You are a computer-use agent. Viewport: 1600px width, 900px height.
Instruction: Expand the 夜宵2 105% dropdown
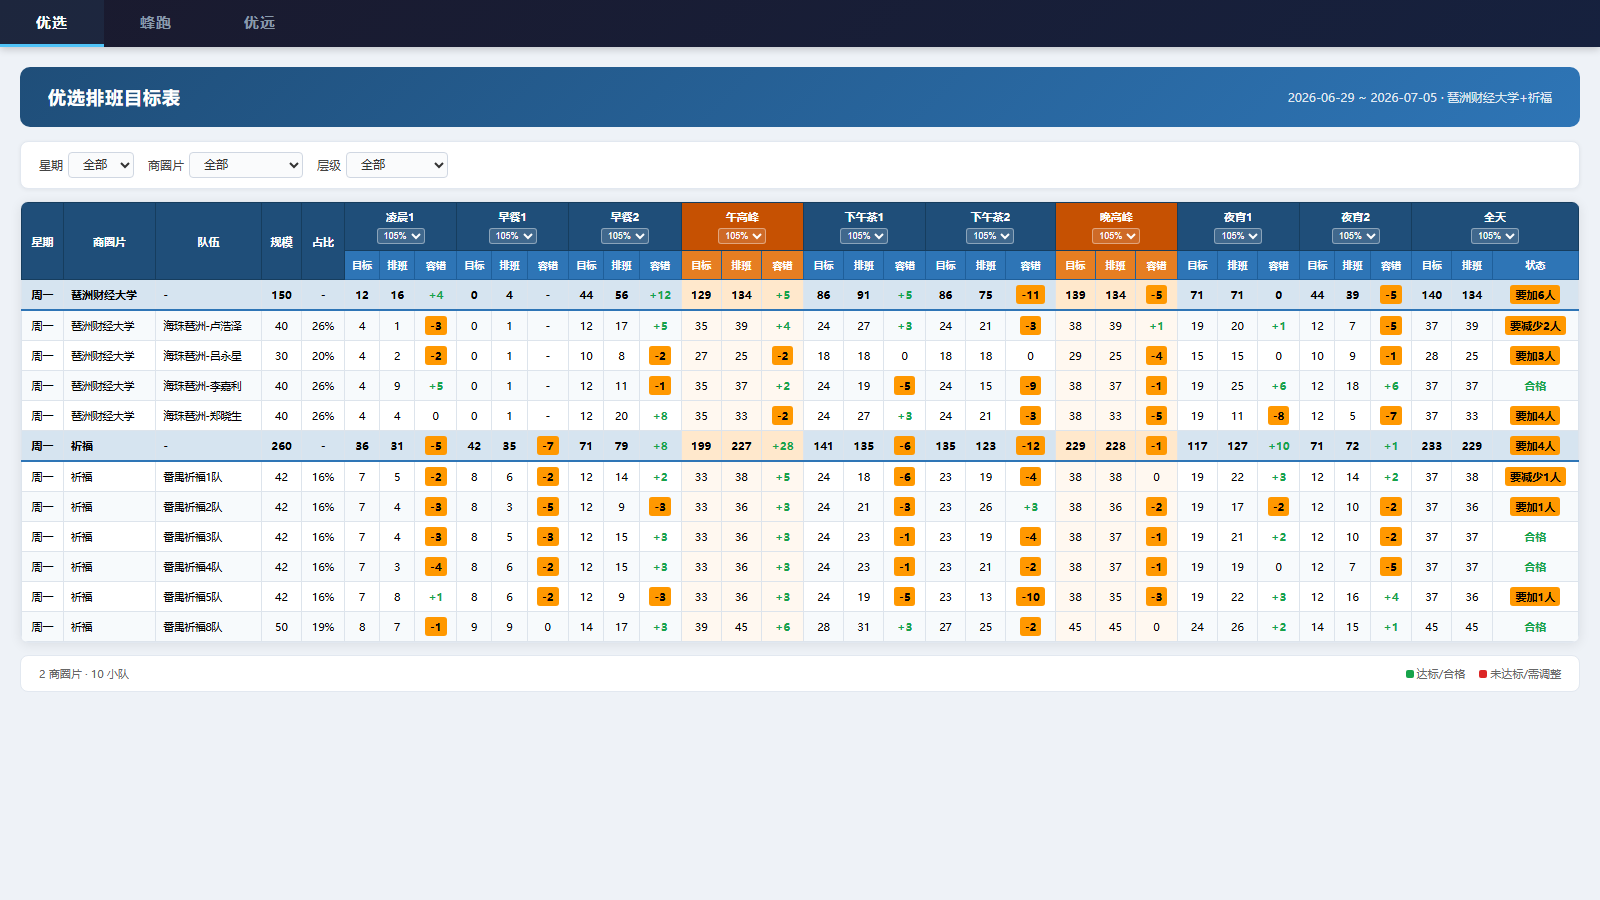click(1356, 236)
